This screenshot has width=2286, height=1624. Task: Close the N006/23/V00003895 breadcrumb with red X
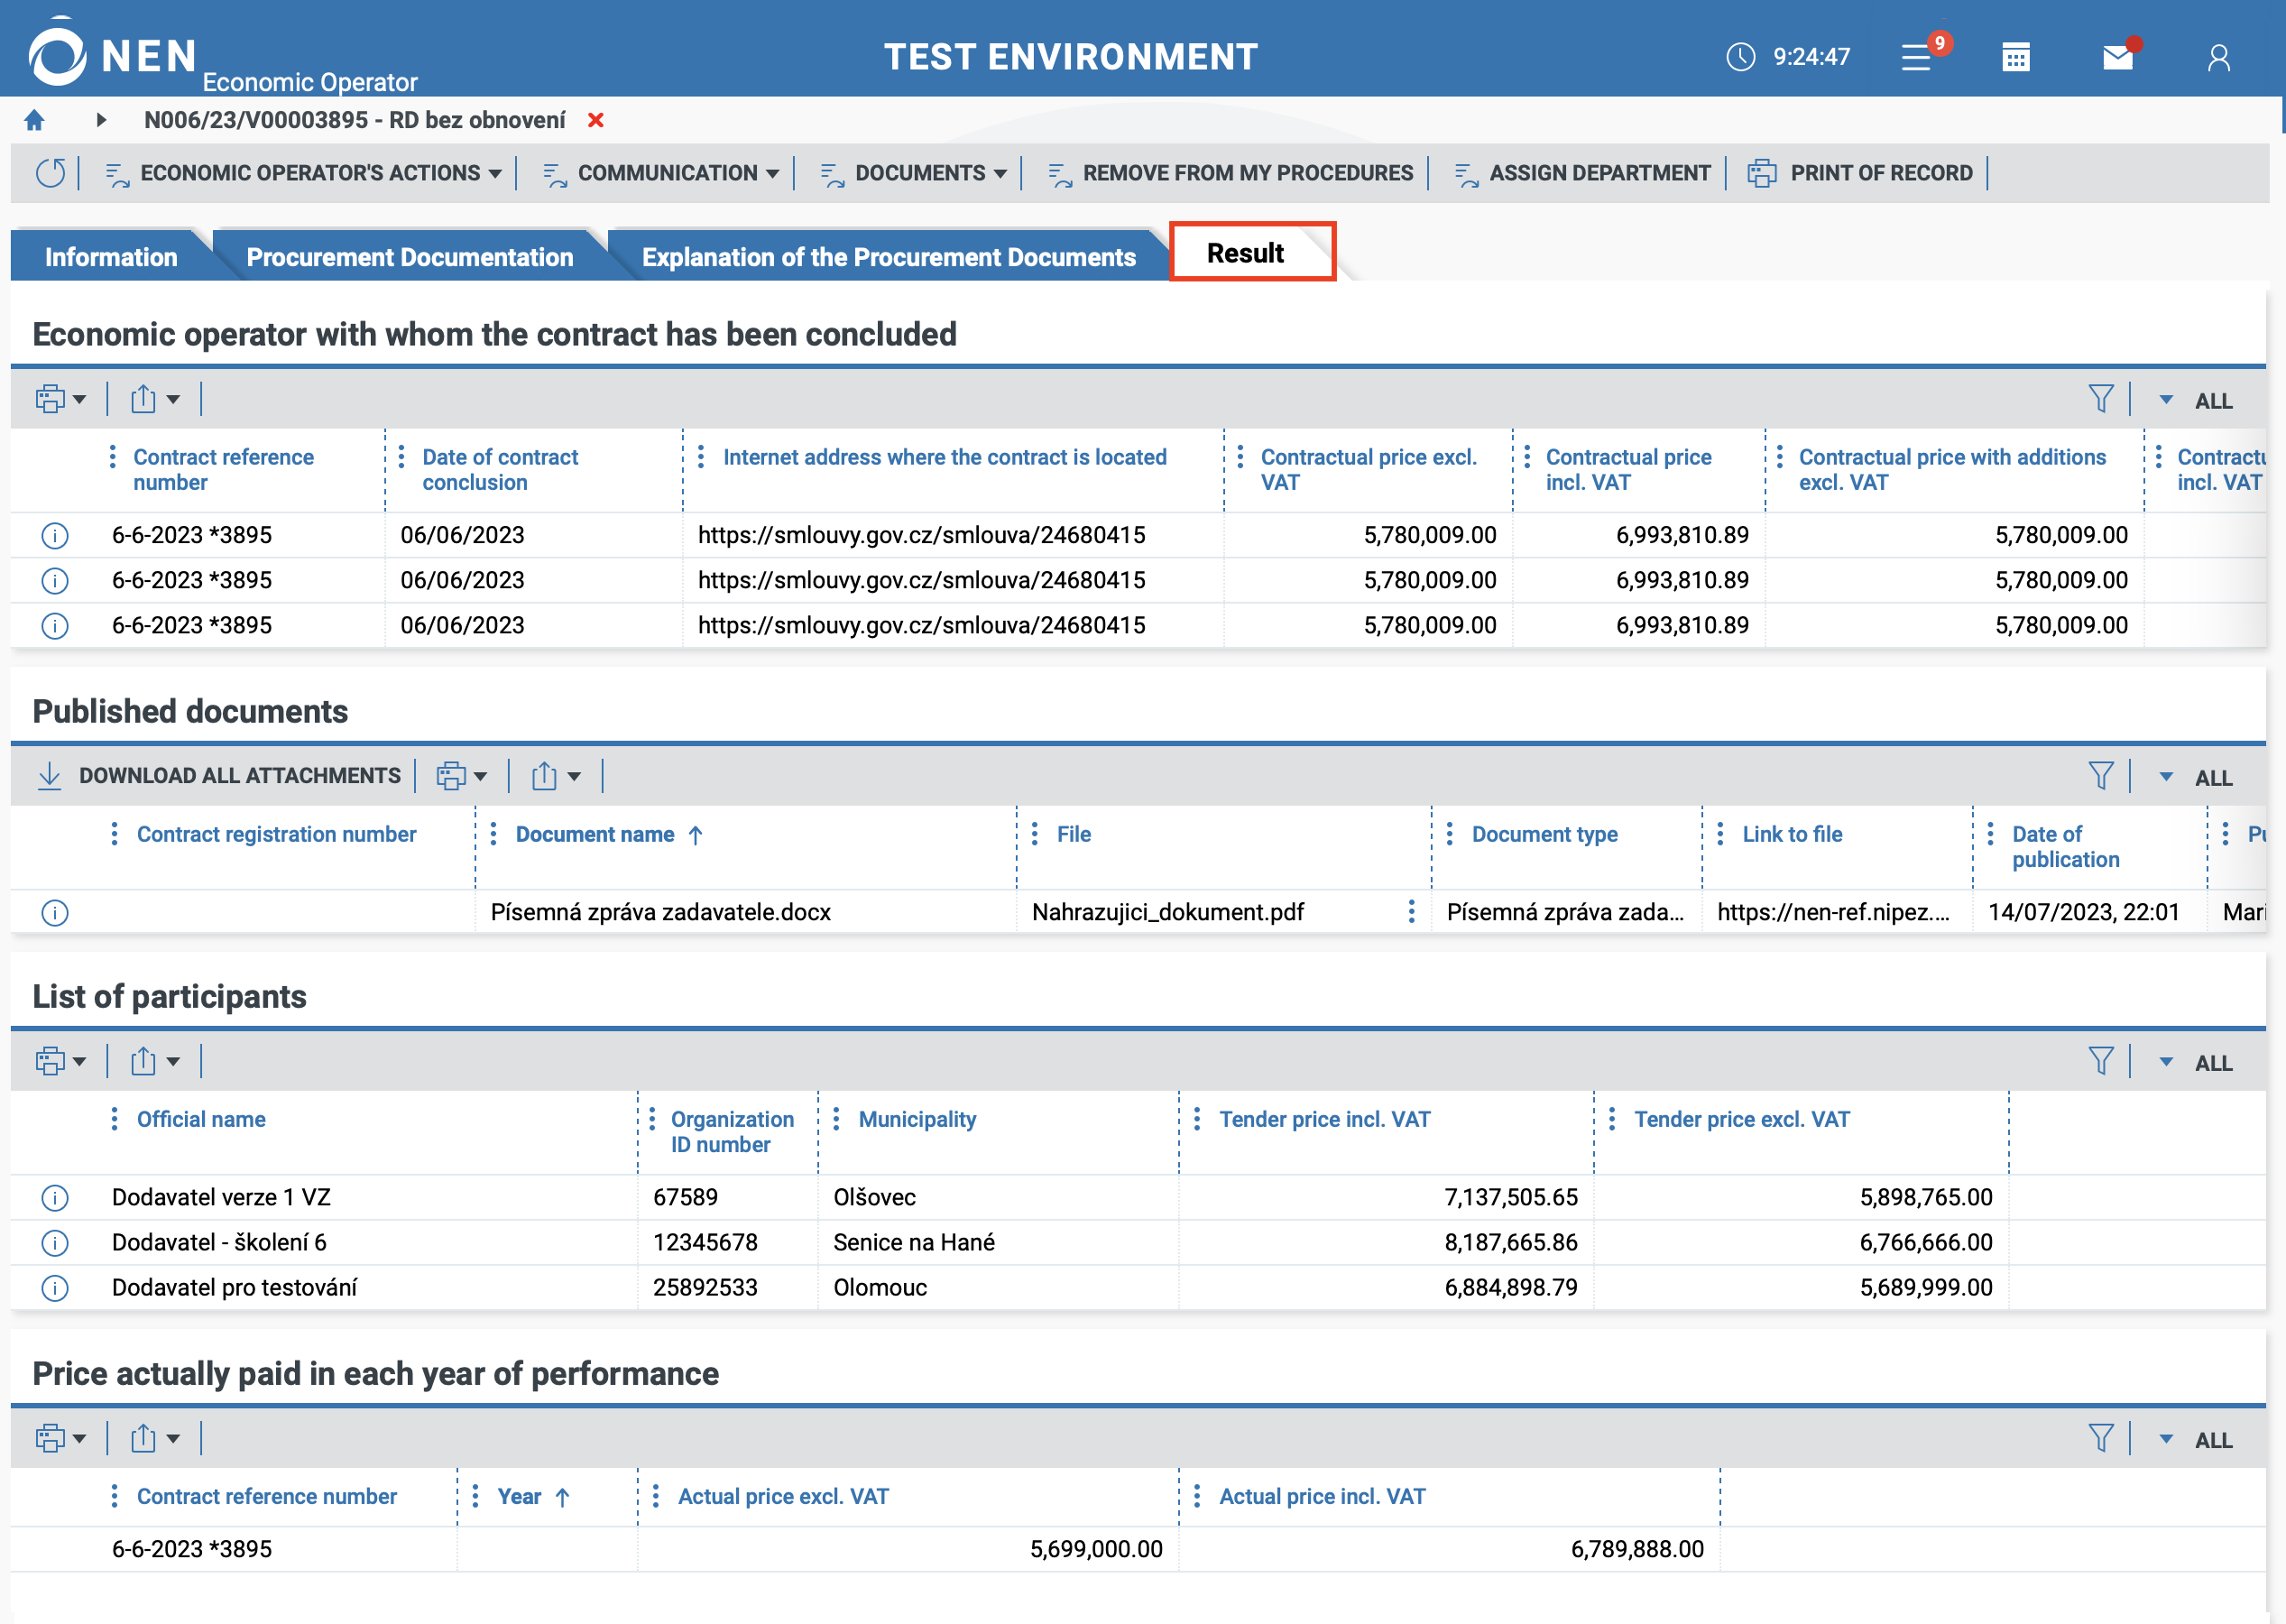[x=596, y=121]
